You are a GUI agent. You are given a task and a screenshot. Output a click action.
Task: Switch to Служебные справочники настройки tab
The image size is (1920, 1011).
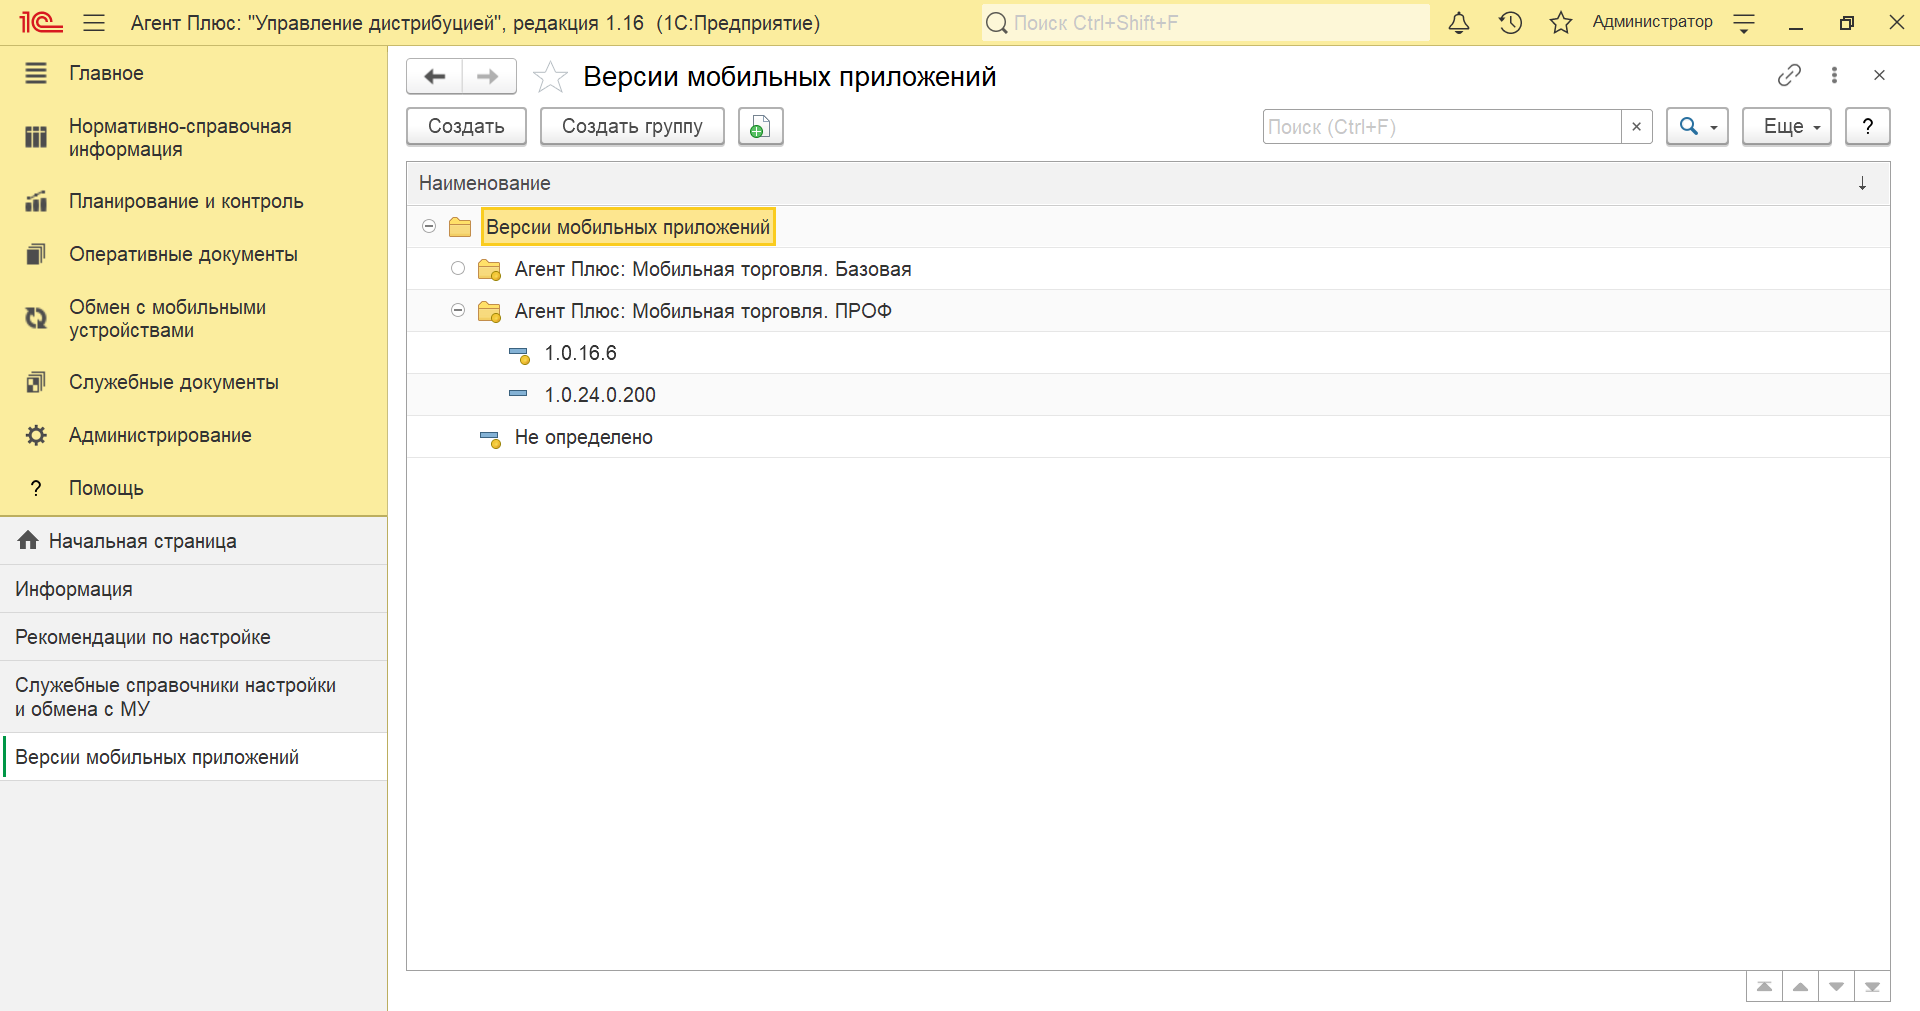tap(194, 697)
